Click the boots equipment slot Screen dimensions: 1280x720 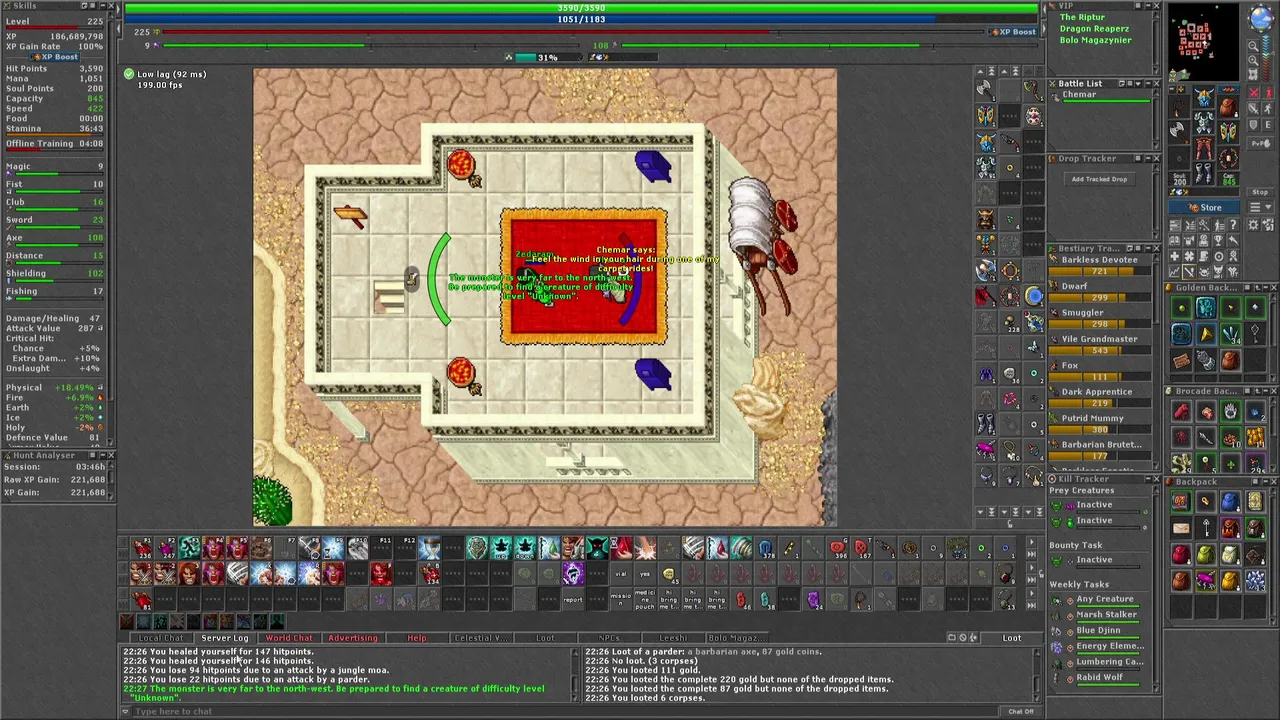pyautogui.click(x=1204, y=173)
